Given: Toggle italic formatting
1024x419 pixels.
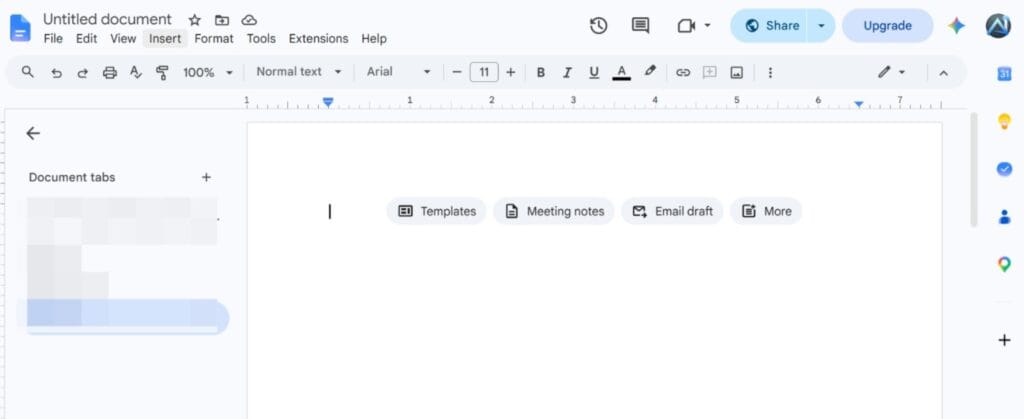Looking at the screenshot, I should 567,72.
